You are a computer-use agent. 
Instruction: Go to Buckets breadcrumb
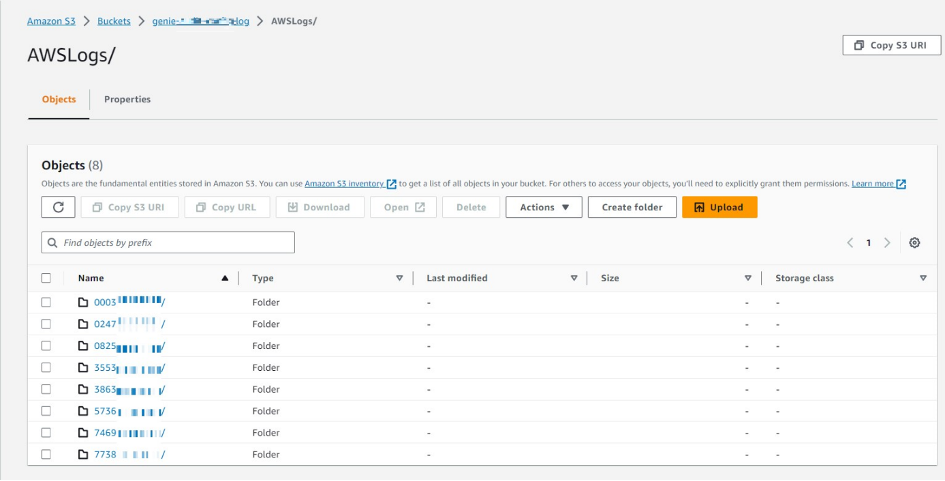[114, 21]
